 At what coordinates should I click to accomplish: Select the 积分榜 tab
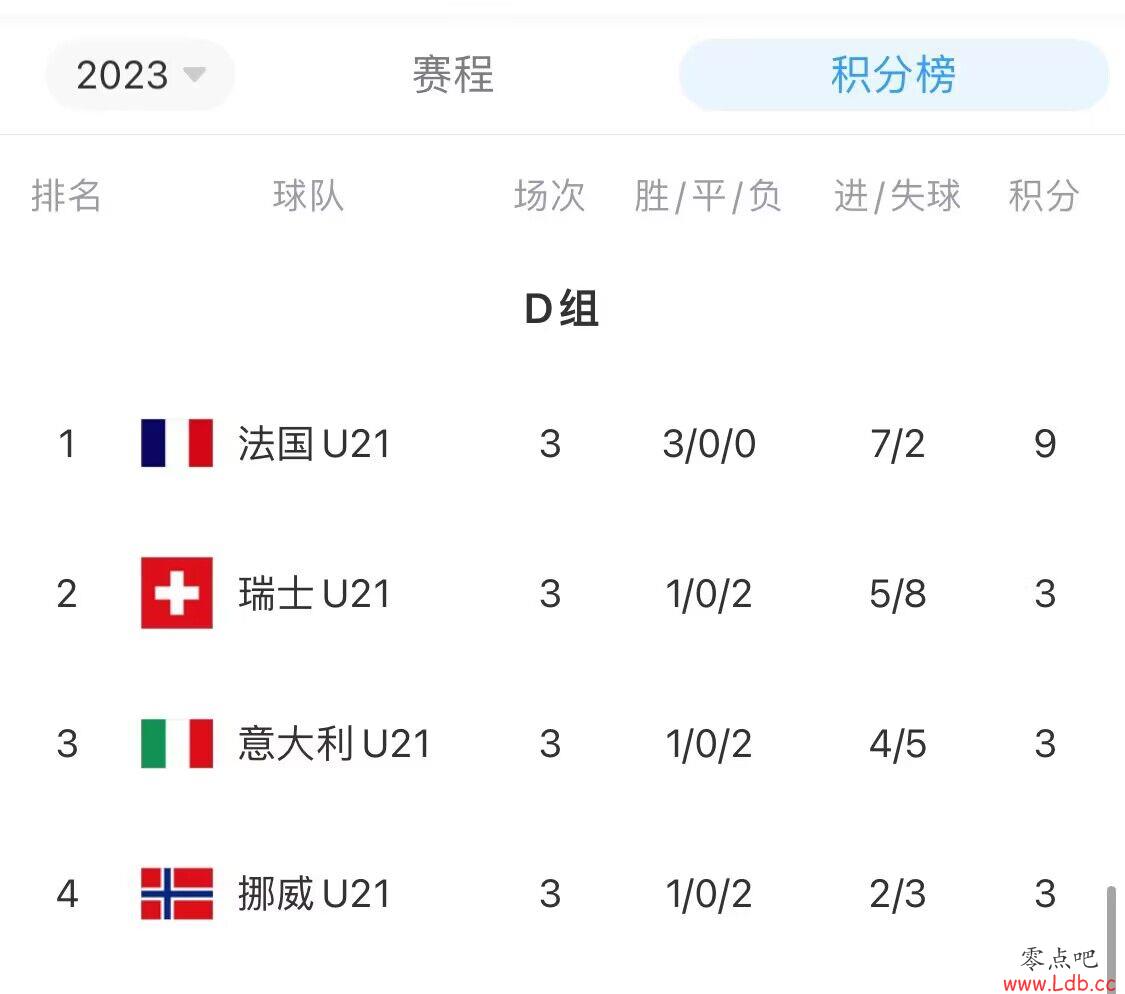click(x=893, y=75)
